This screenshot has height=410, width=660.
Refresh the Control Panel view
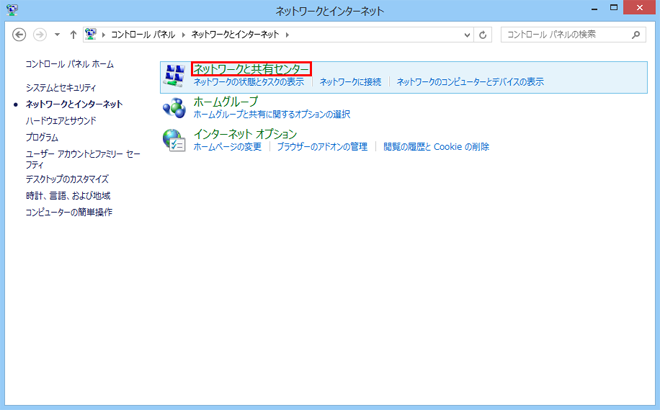[483, 35]
